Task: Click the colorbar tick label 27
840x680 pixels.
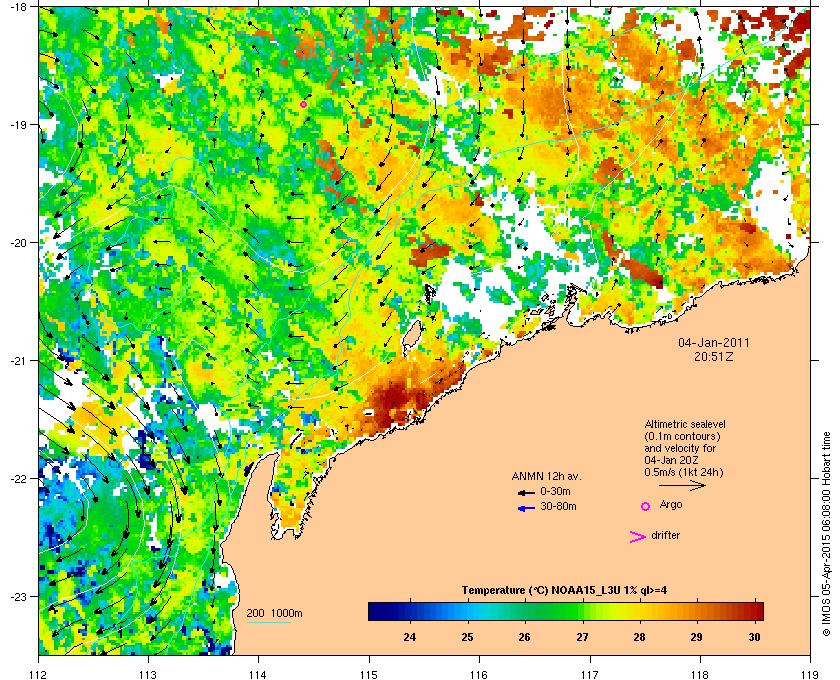Action: click(x=582, y=637)
